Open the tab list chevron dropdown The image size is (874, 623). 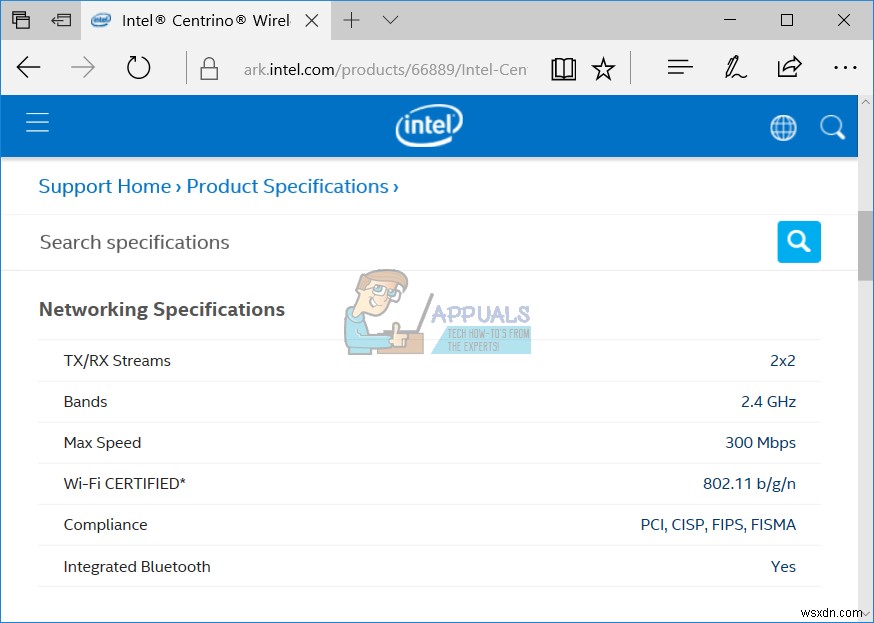[390, 20]
